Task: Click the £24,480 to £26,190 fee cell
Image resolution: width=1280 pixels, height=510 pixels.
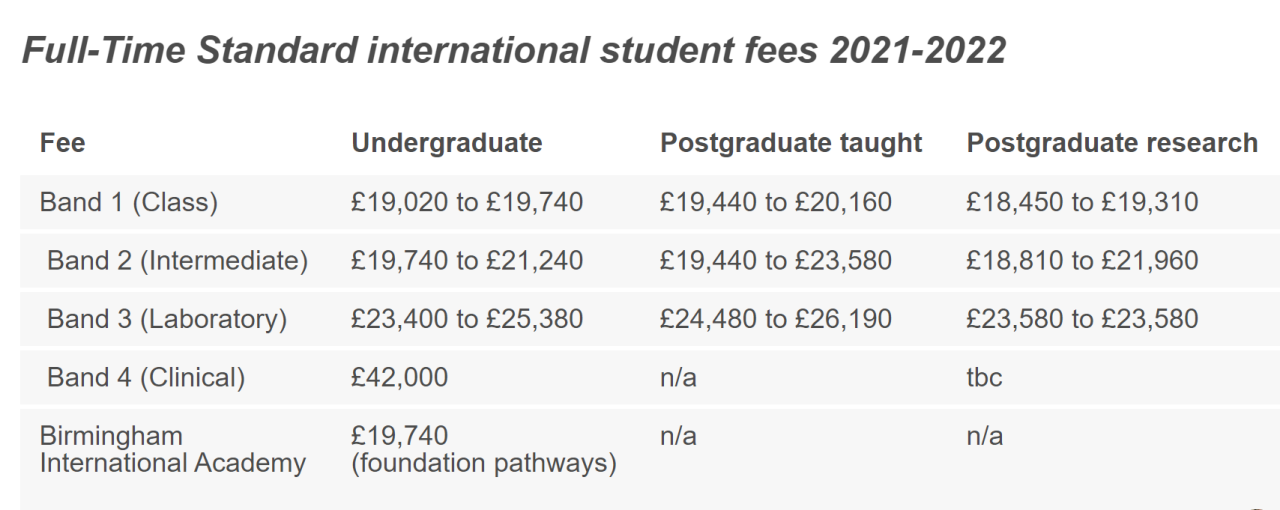Action: [775, 319]
